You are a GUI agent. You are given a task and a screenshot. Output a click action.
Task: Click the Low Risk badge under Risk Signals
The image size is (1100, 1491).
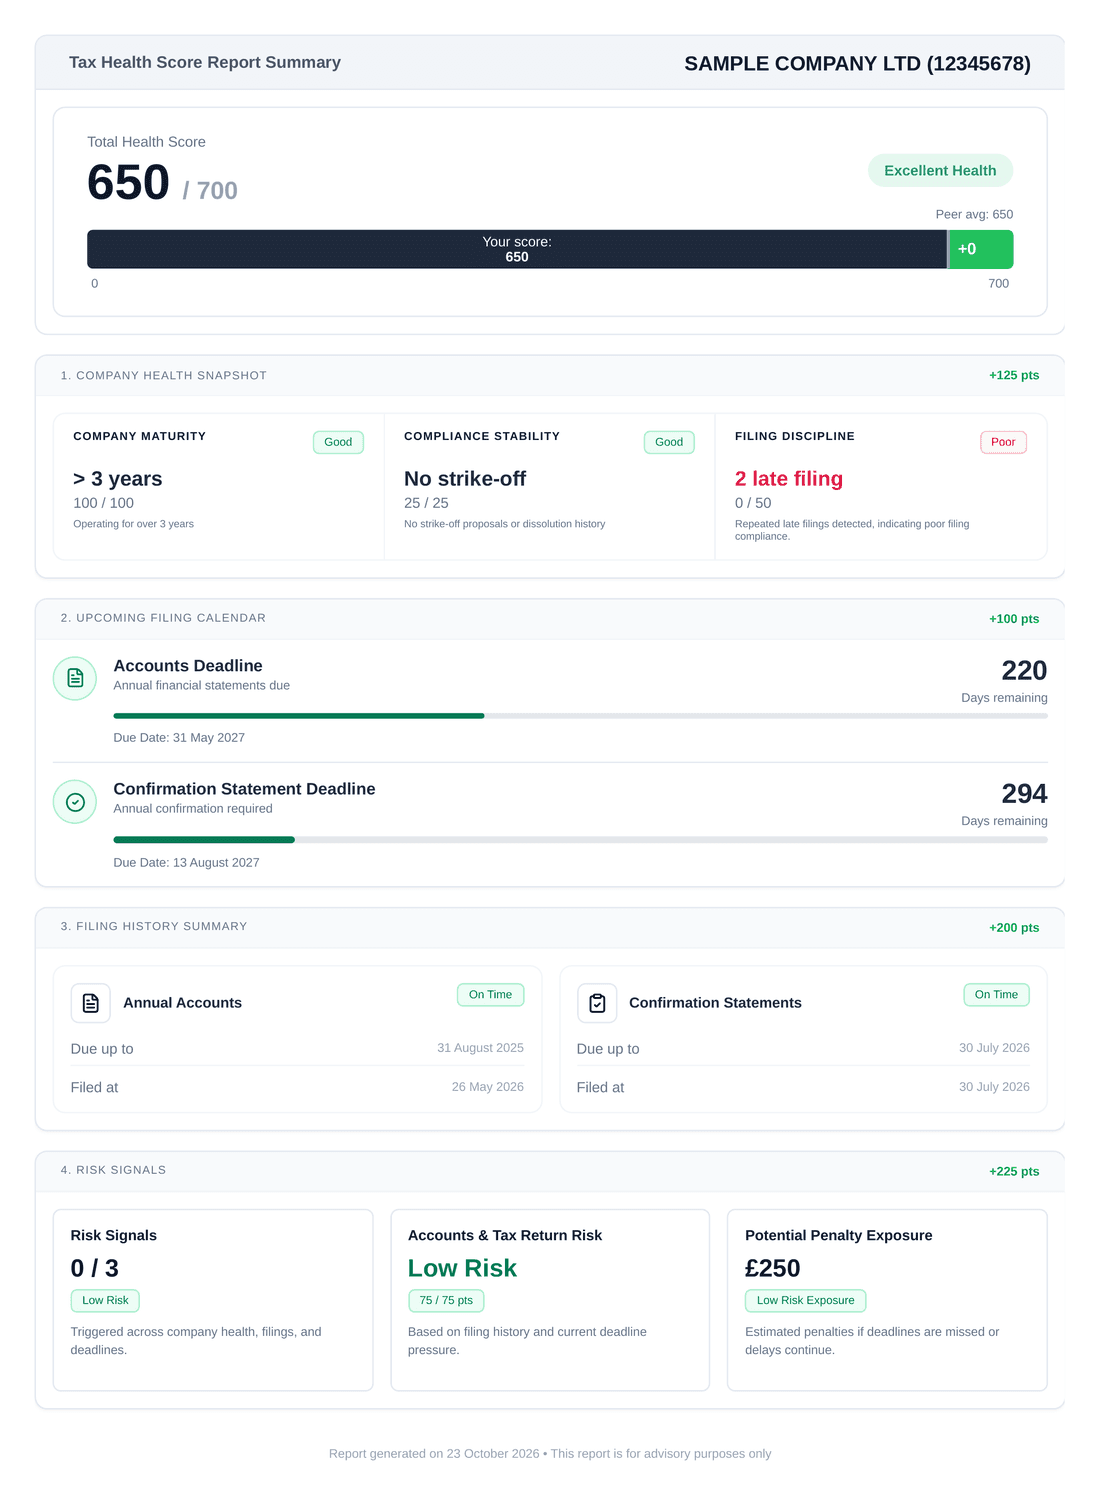105,1300
